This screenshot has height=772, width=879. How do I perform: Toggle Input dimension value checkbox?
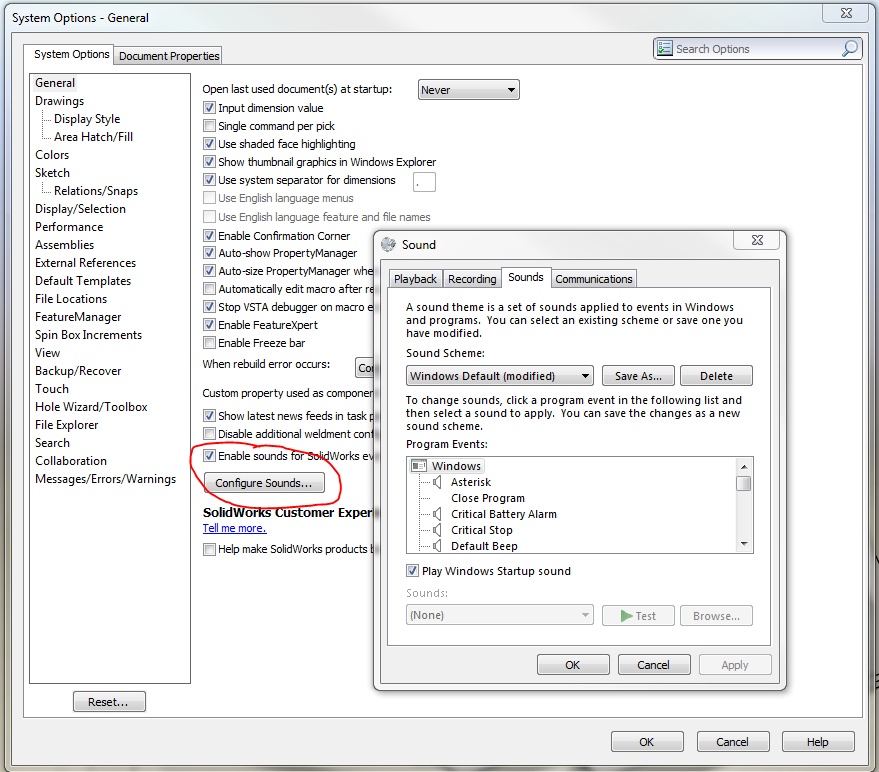(x=209, y=108)
